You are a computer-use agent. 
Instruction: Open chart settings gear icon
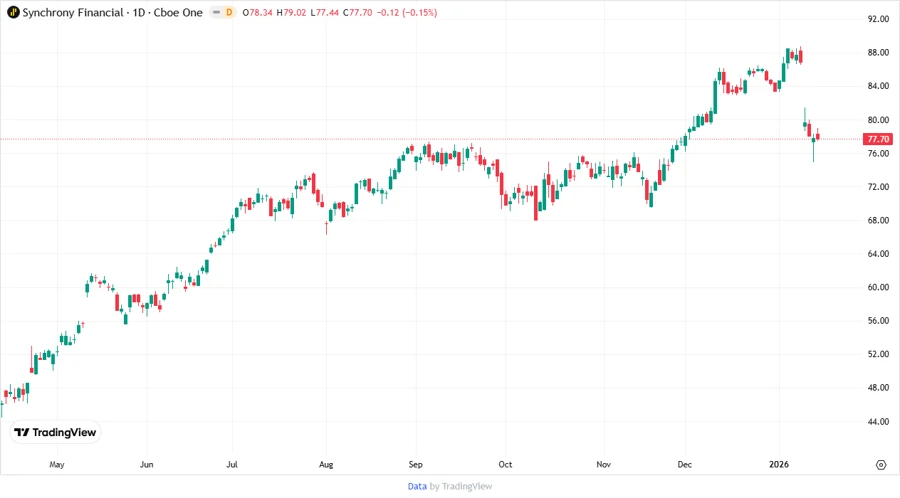click(x=881, y=465)
